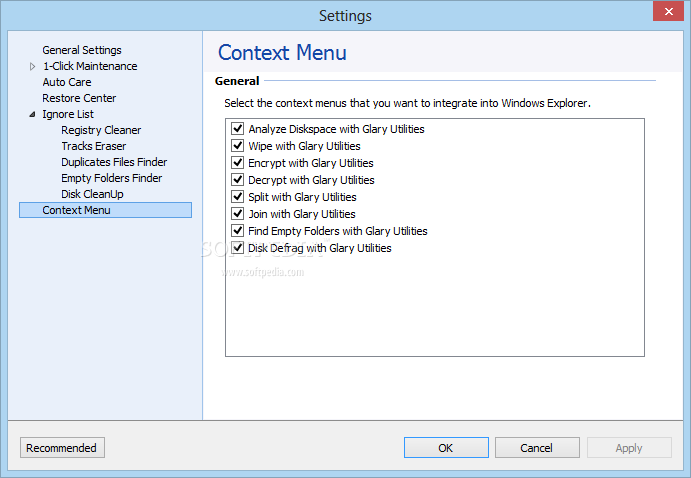Open Tracks Eraser ignore list
Viewport: 691px width, 478px height.
pyautogui.click(x=94, y=146)
